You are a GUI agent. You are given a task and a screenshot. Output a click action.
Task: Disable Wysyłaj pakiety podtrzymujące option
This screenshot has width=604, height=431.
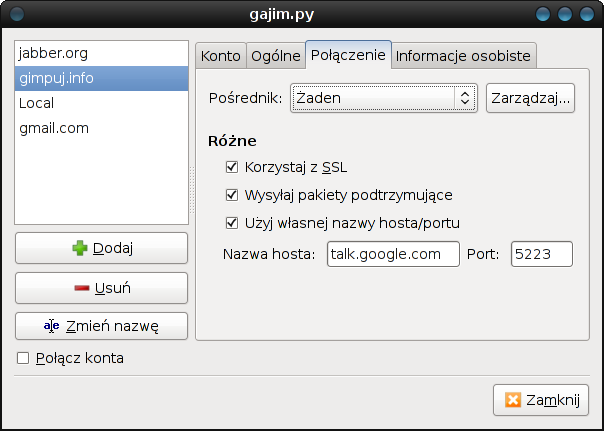point(232,195)
